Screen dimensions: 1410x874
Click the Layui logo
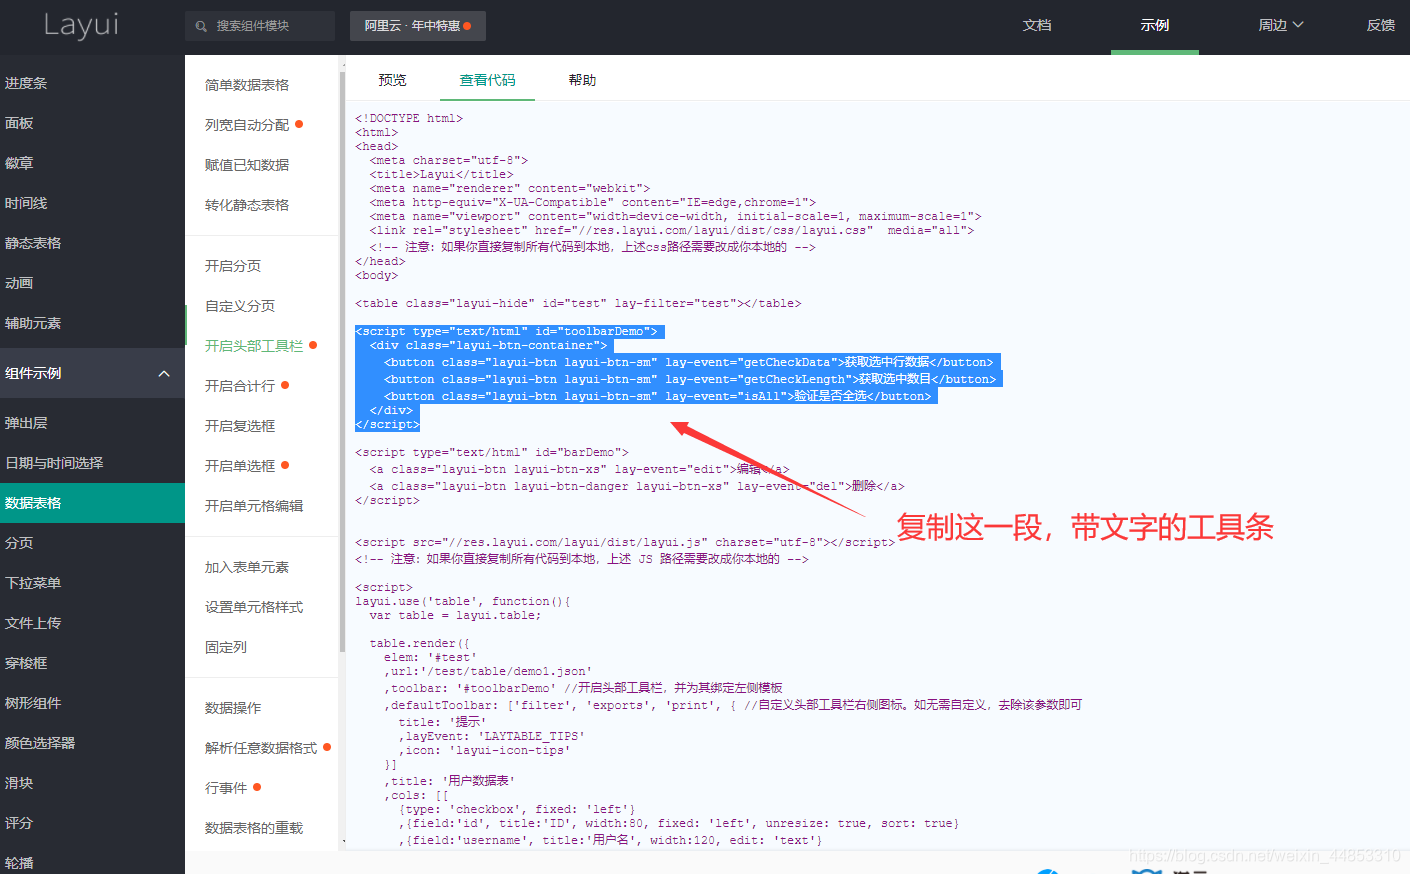[81, 25]
